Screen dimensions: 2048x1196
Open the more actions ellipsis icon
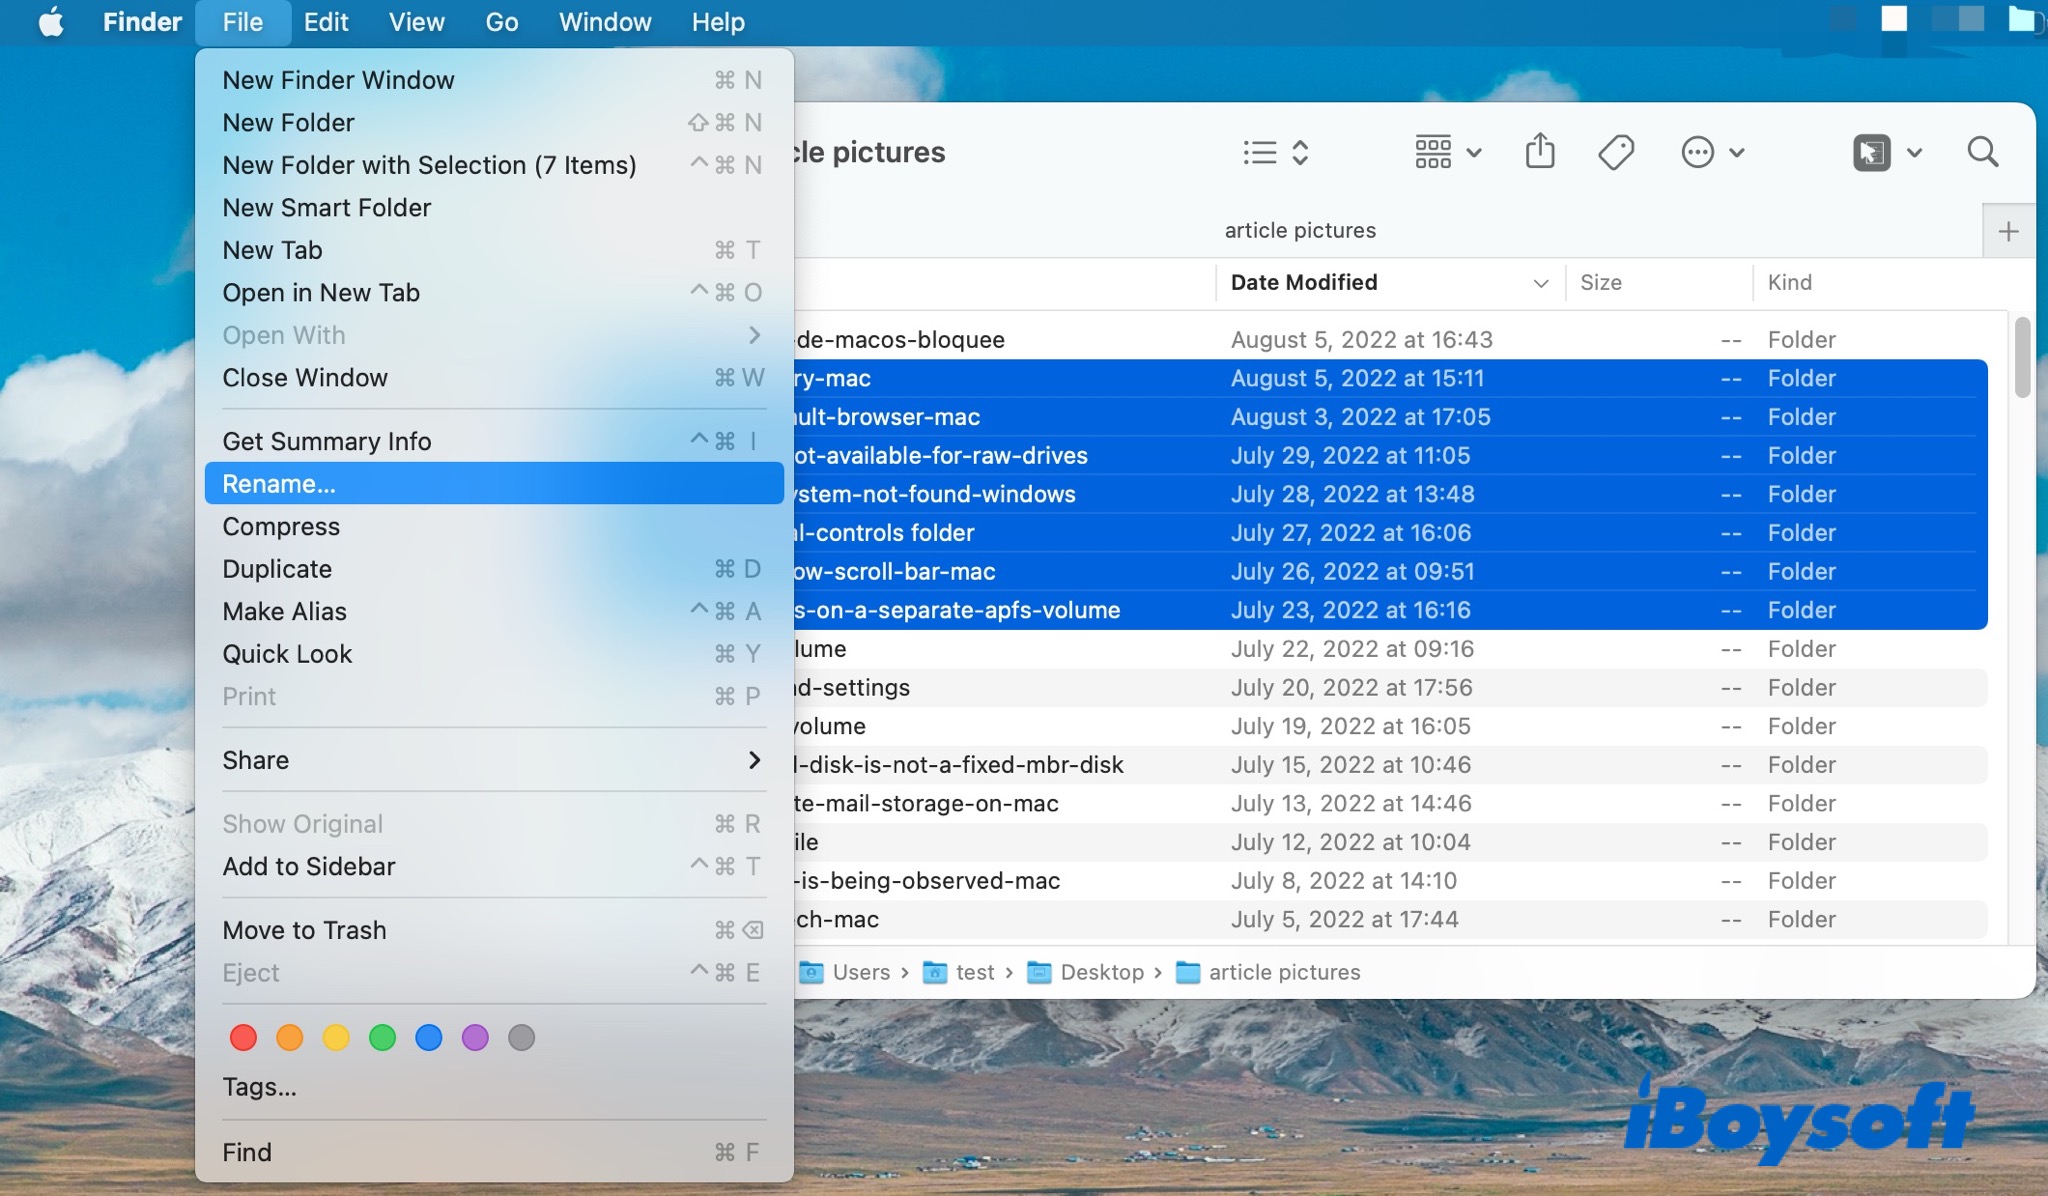point(1697,151)
